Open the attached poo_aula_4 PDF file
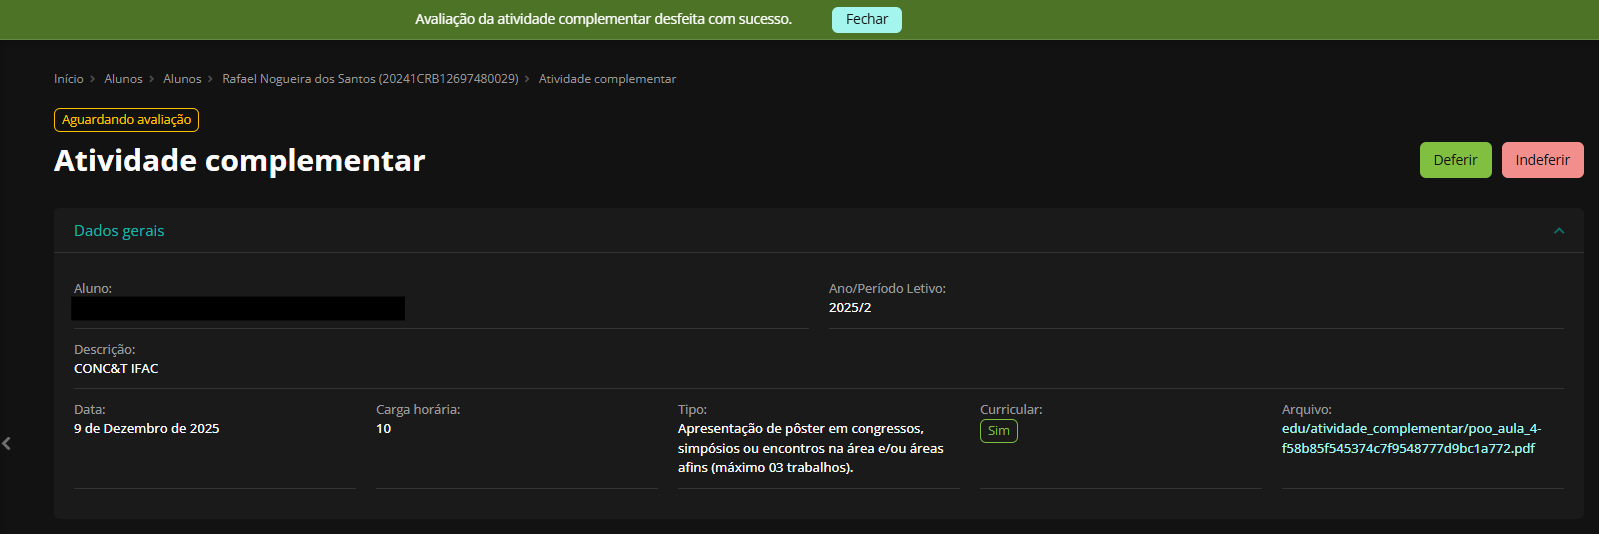Viewport: 1599px width, 534px height. (1410, 438)
